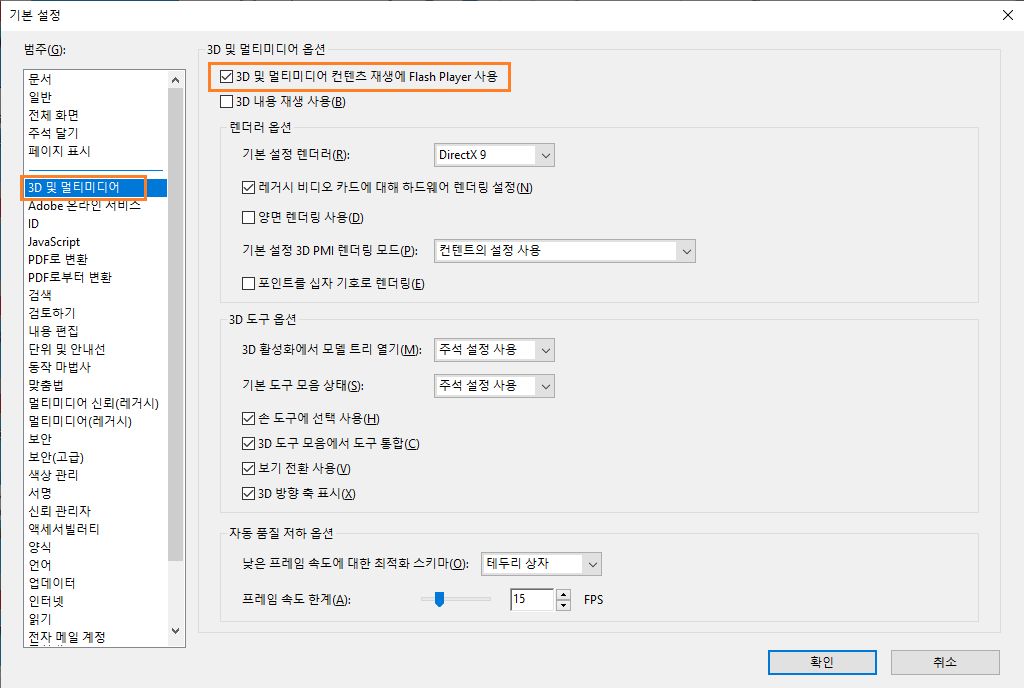Viewport: 1024px width, 688px height.
Task: Disable 손 도구에 선택 사용
Action: click(247, 417)
